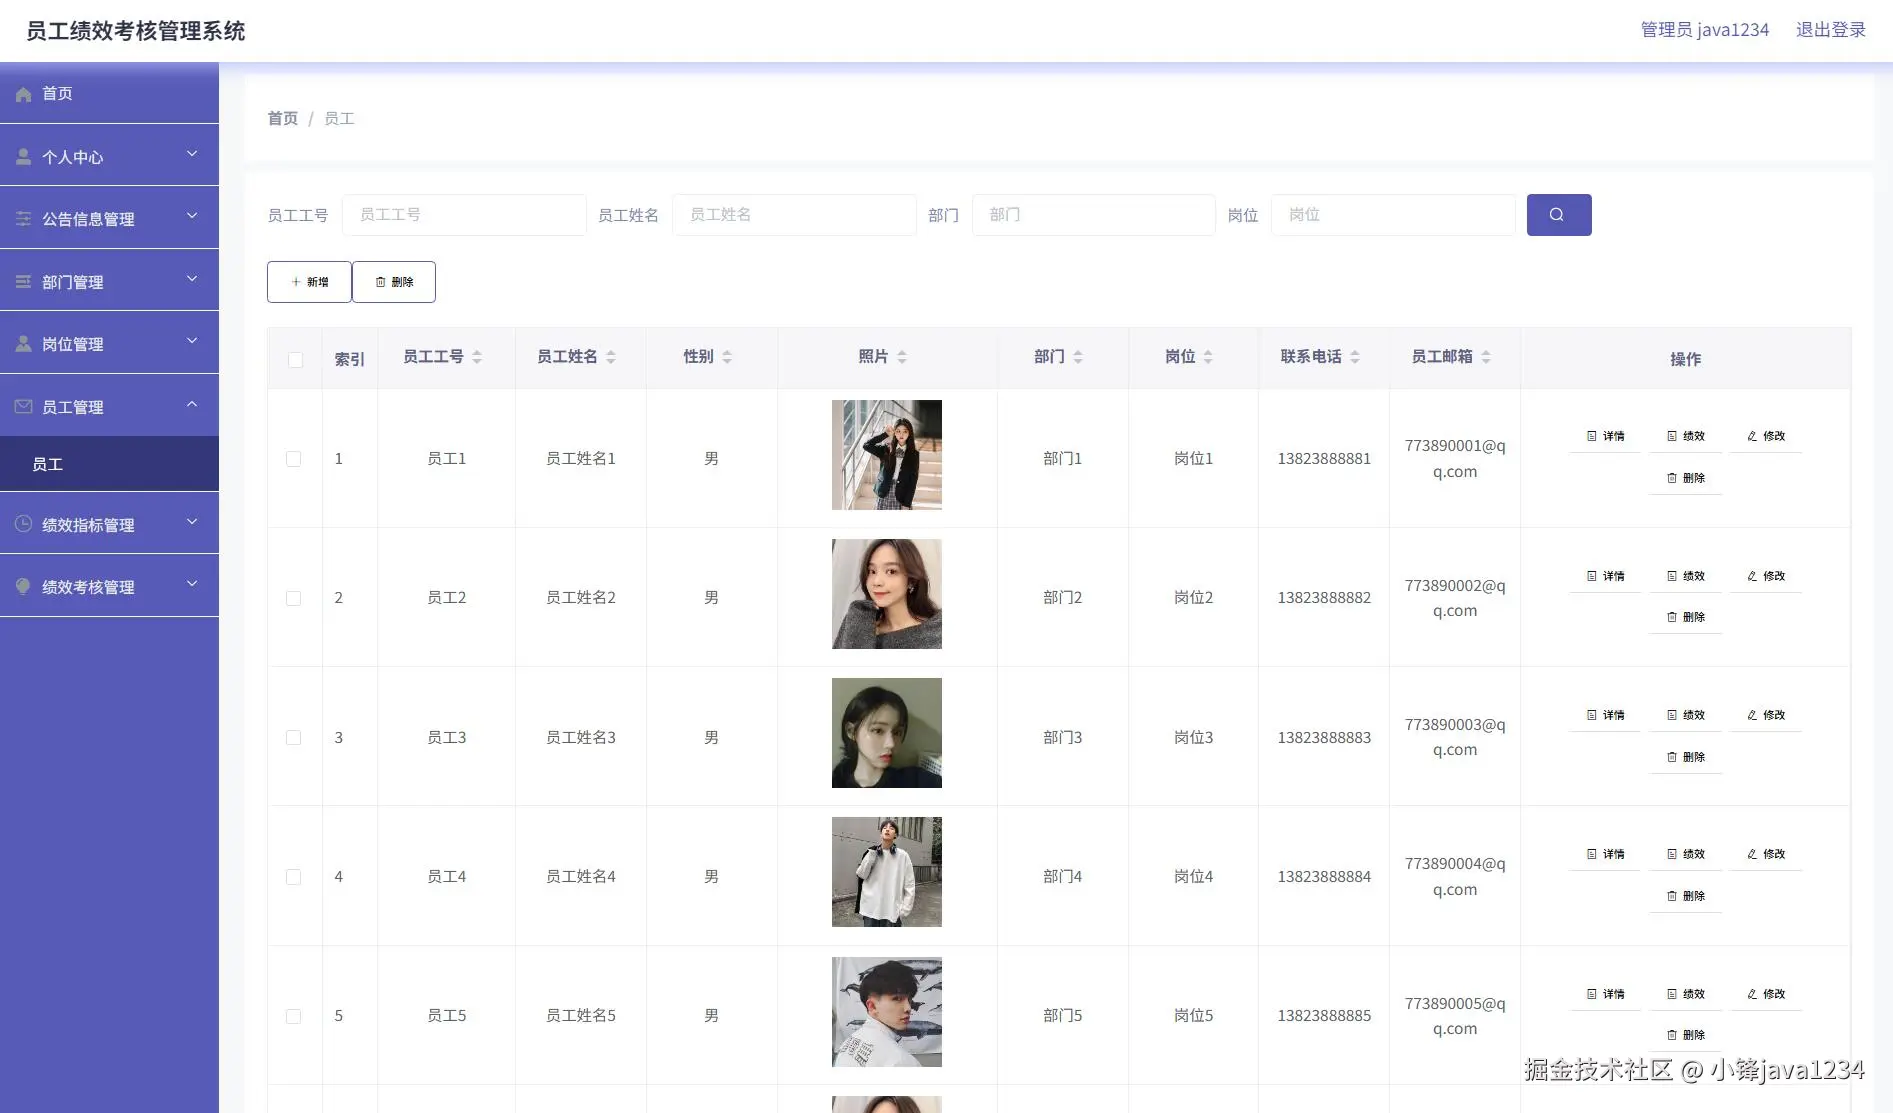Focus the 岗位 search field

pos(1393,215)
